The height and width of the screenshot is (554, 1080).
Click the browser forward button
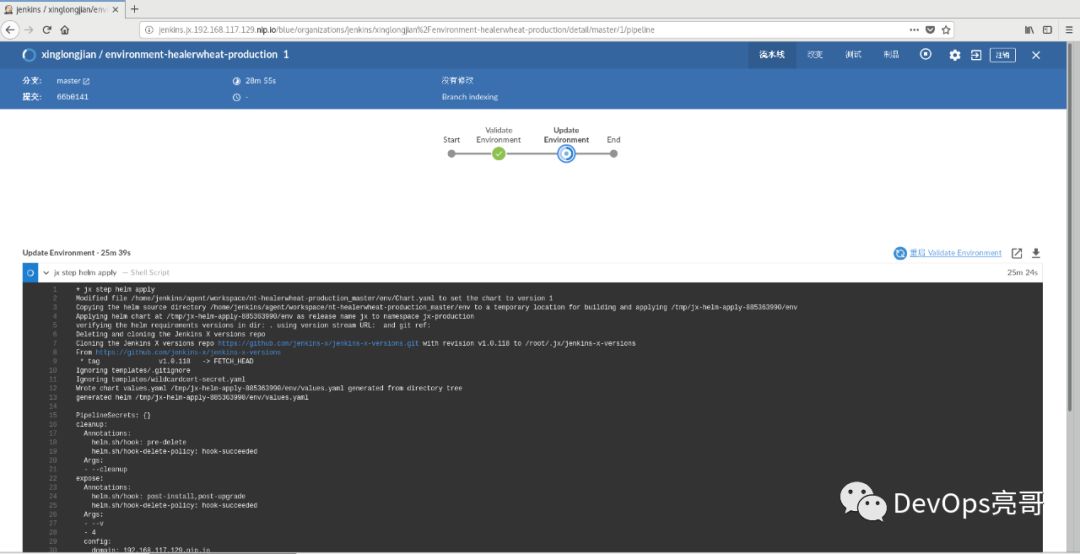[x=29, y=30]
